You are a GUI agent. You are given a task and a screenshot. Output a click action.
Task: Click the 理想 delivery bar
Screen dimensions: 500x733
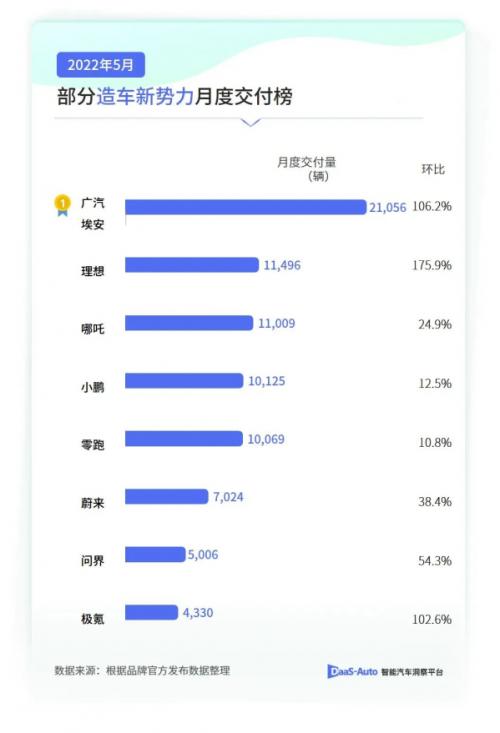(192, 265)
